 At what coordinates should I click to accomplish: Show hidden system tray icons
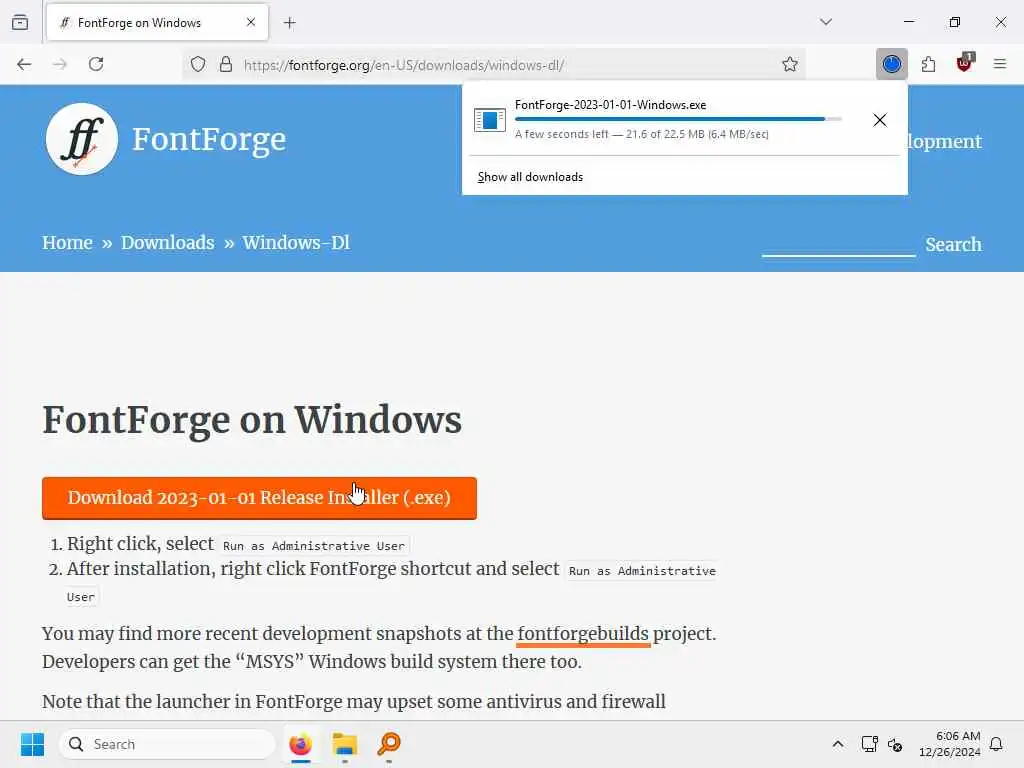[x=838, y=744]
